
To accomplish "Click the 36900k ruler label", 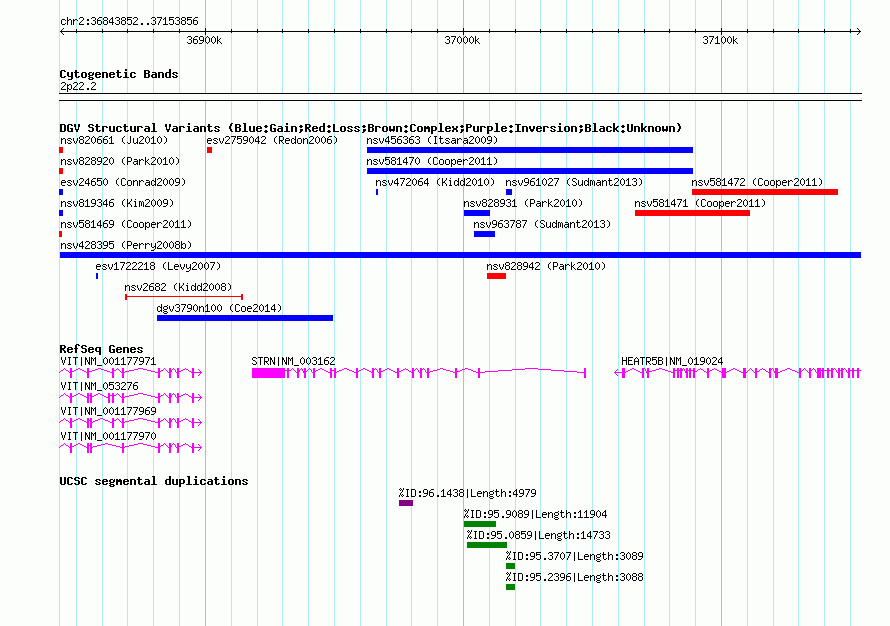I will pos(204,40).
